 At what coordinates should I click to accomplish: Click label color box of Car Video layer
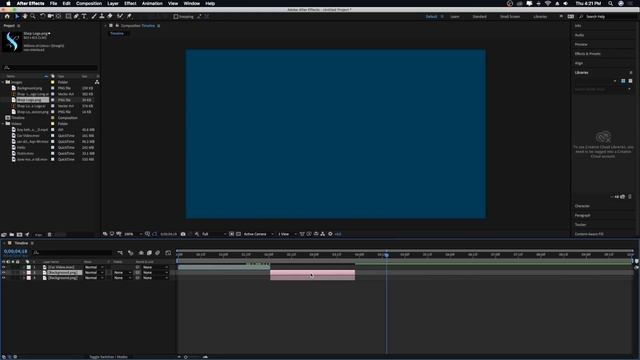tap(29, 267)
